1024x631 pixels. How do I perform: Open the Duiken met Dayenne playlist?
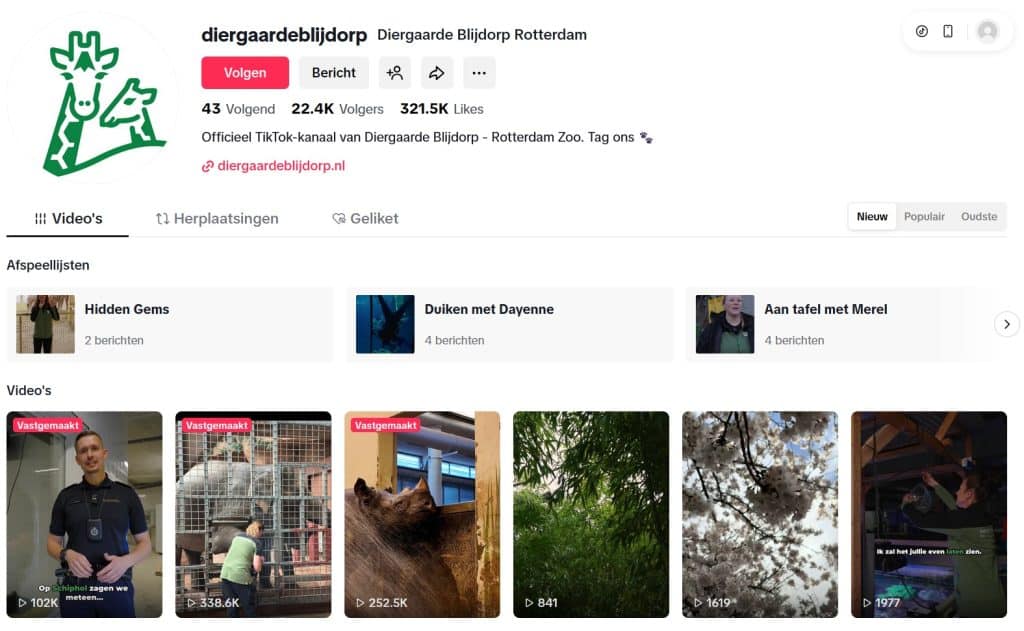tap(509, 324)
